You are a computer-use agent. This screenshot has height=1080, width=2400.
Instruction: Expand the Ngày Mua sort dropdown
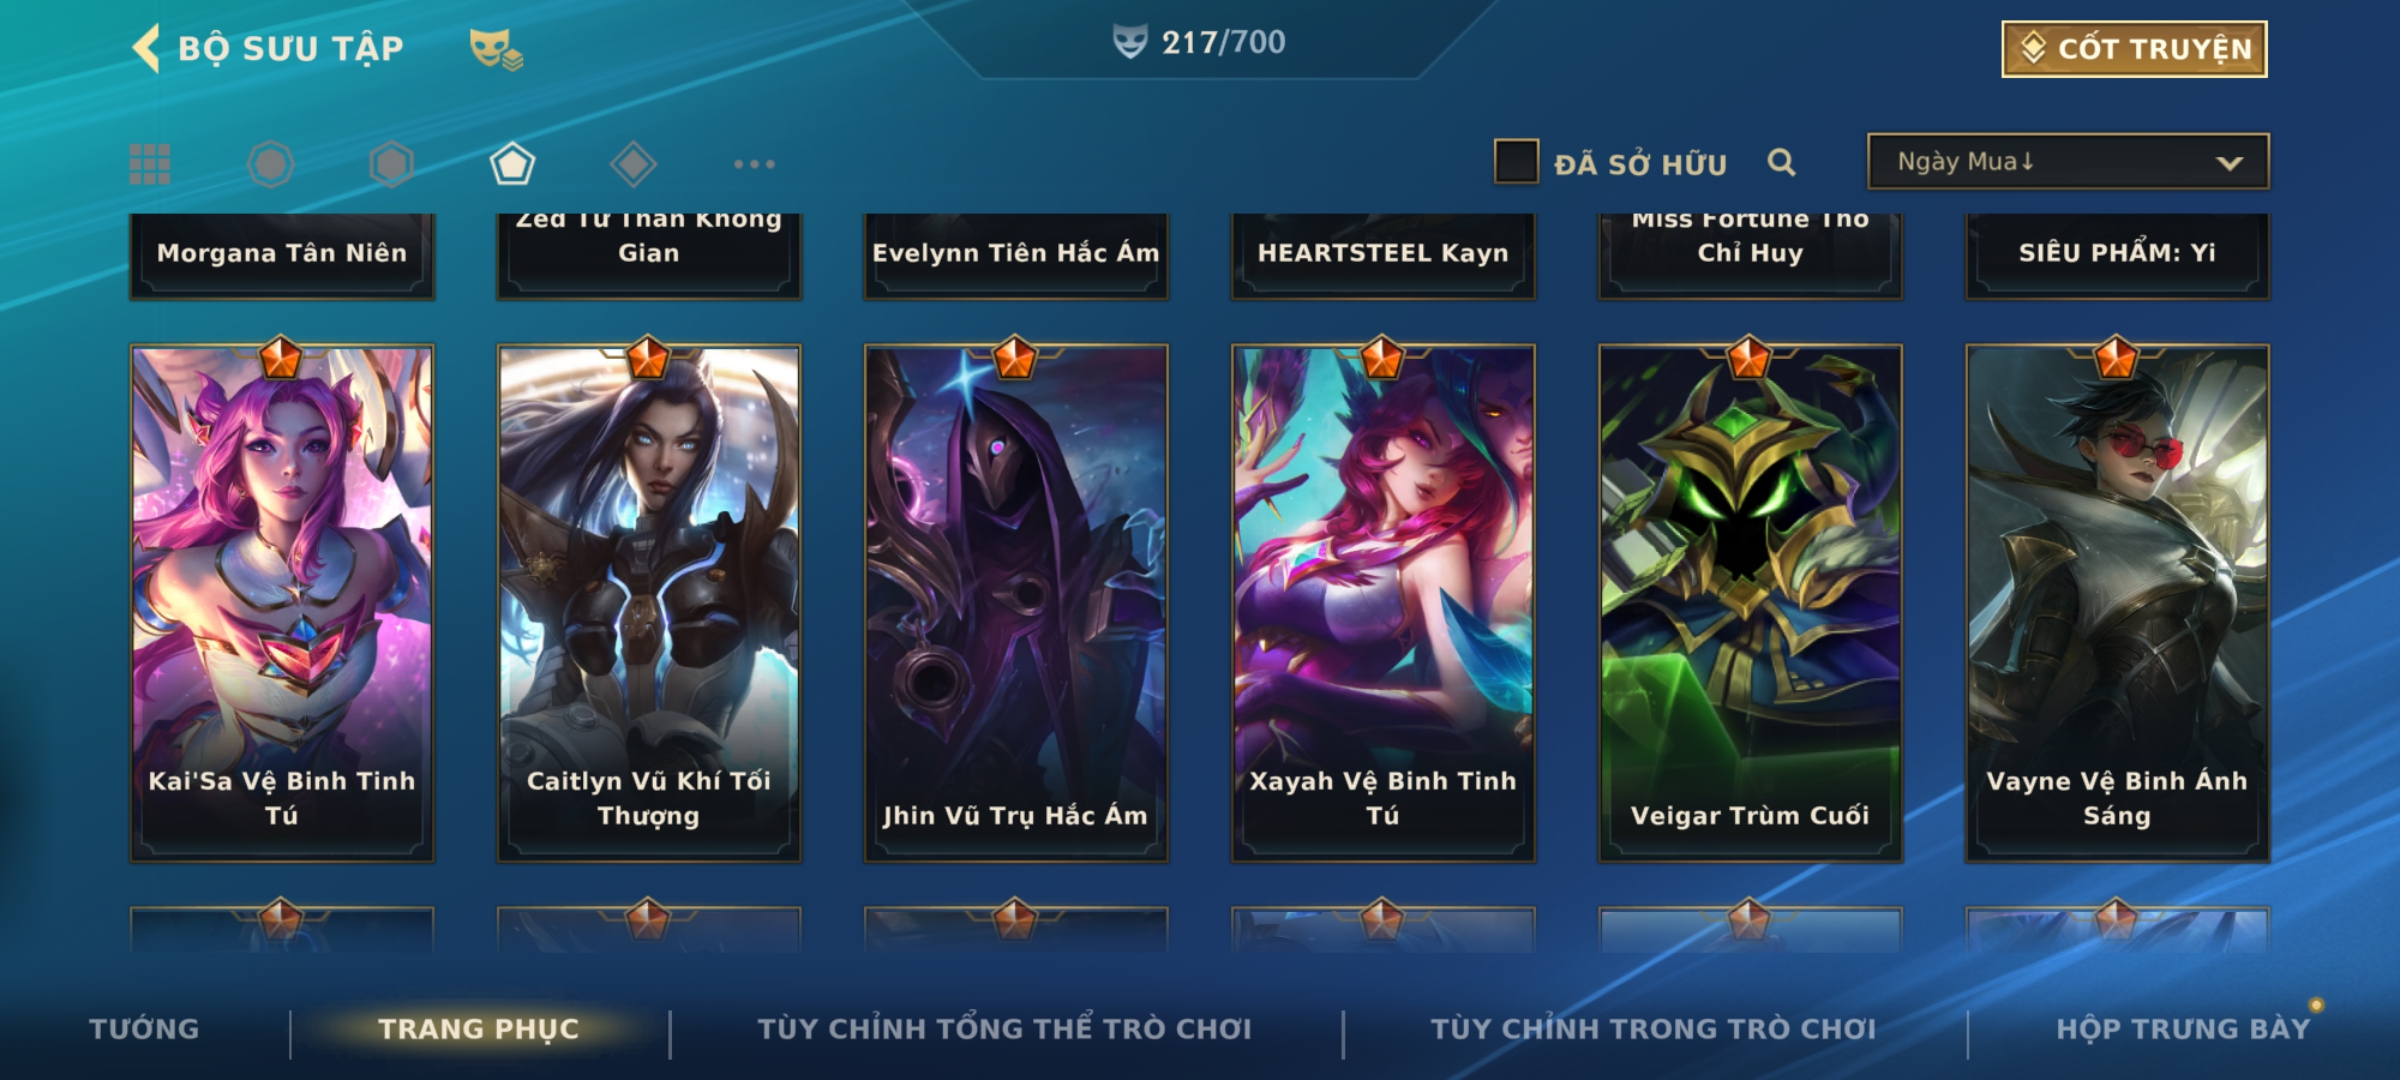pyautogui.click(x=2068, y=161)
